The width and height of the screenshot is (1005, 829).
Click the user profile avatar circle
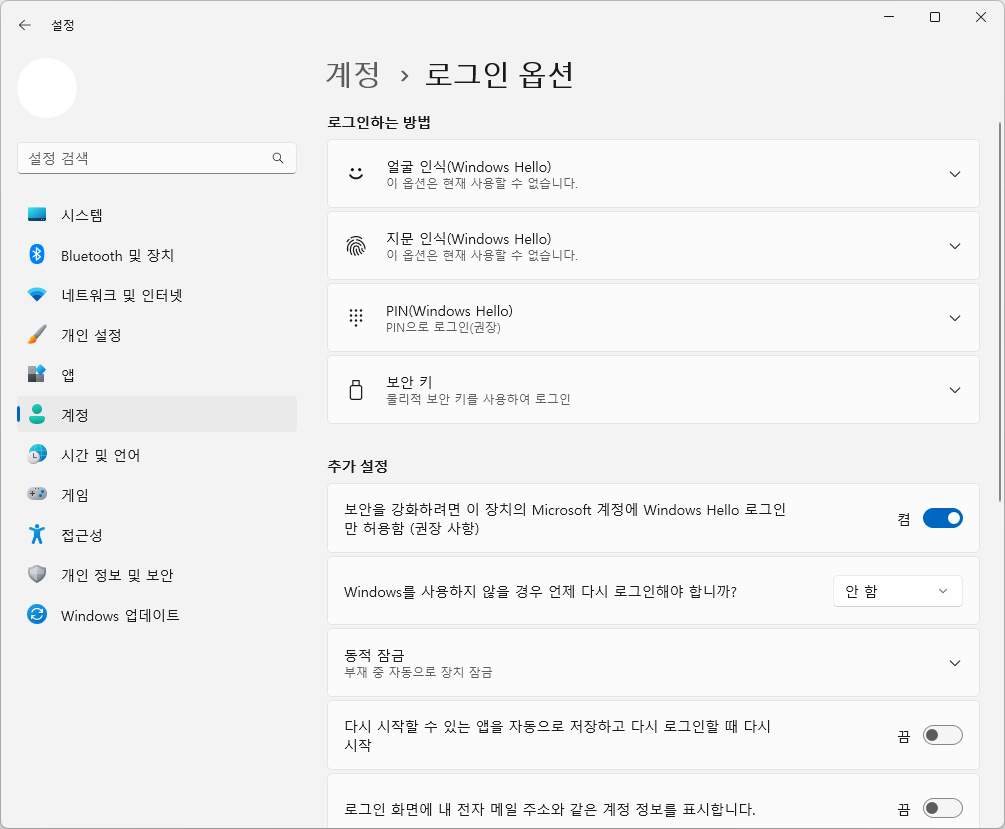47,88
